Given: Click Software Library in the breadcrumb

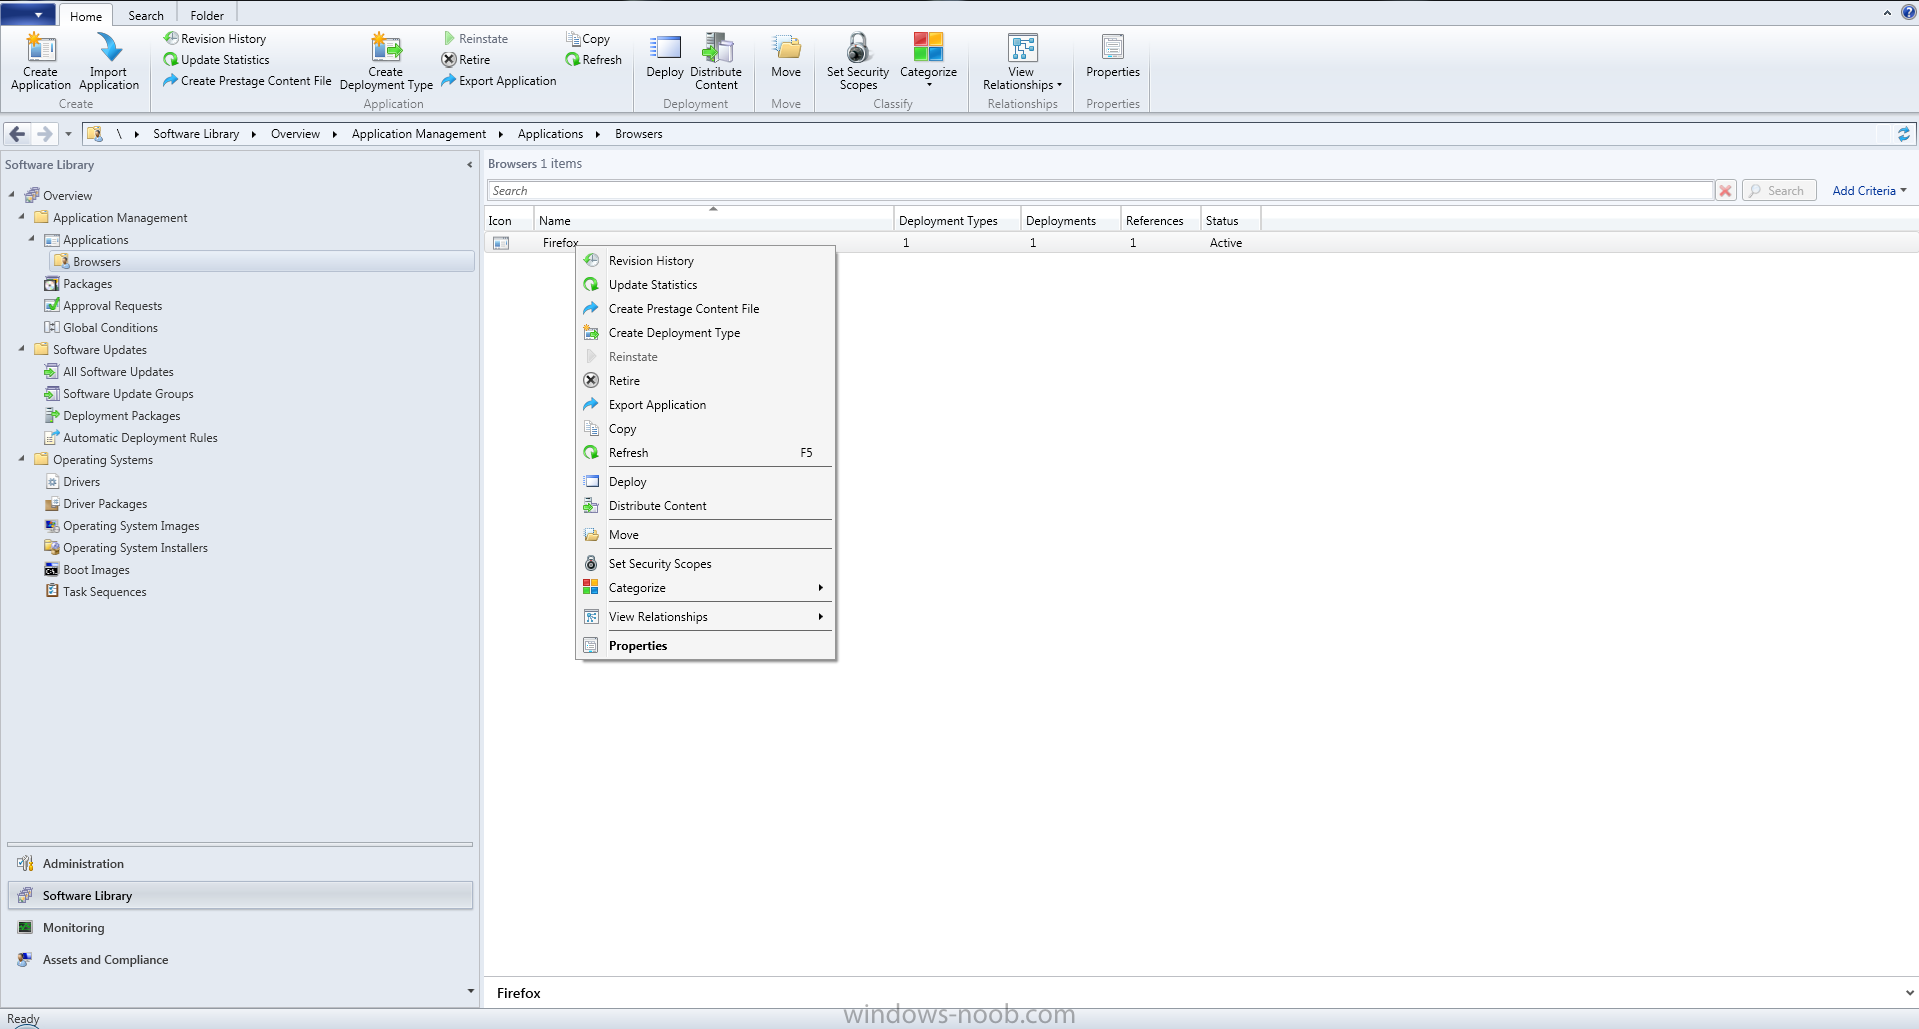Looking at the screenshot, I should [196, 133].
